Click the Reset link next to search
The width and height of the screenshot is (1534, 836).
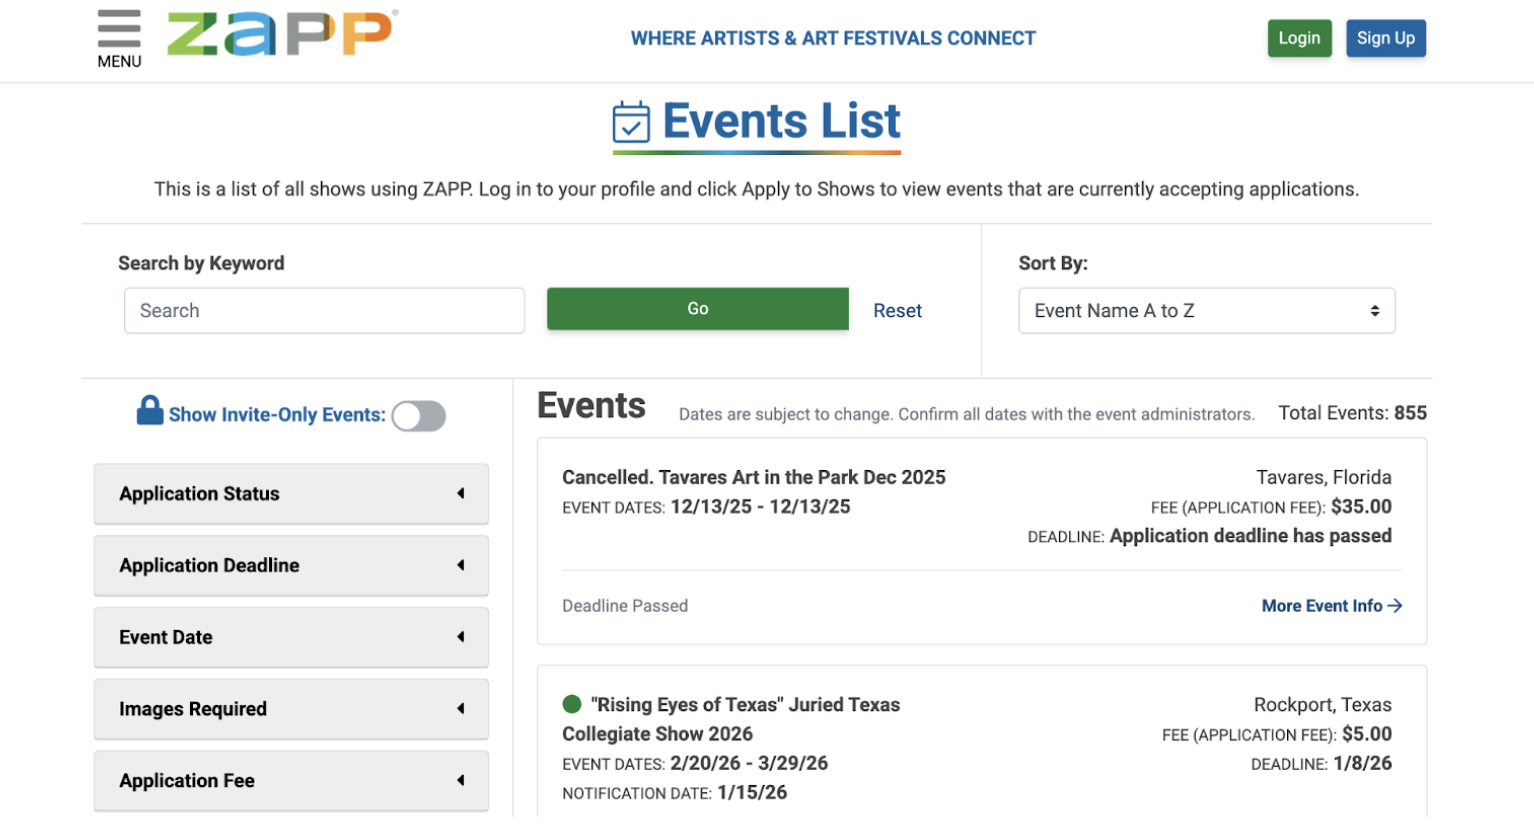pos(897,310)
